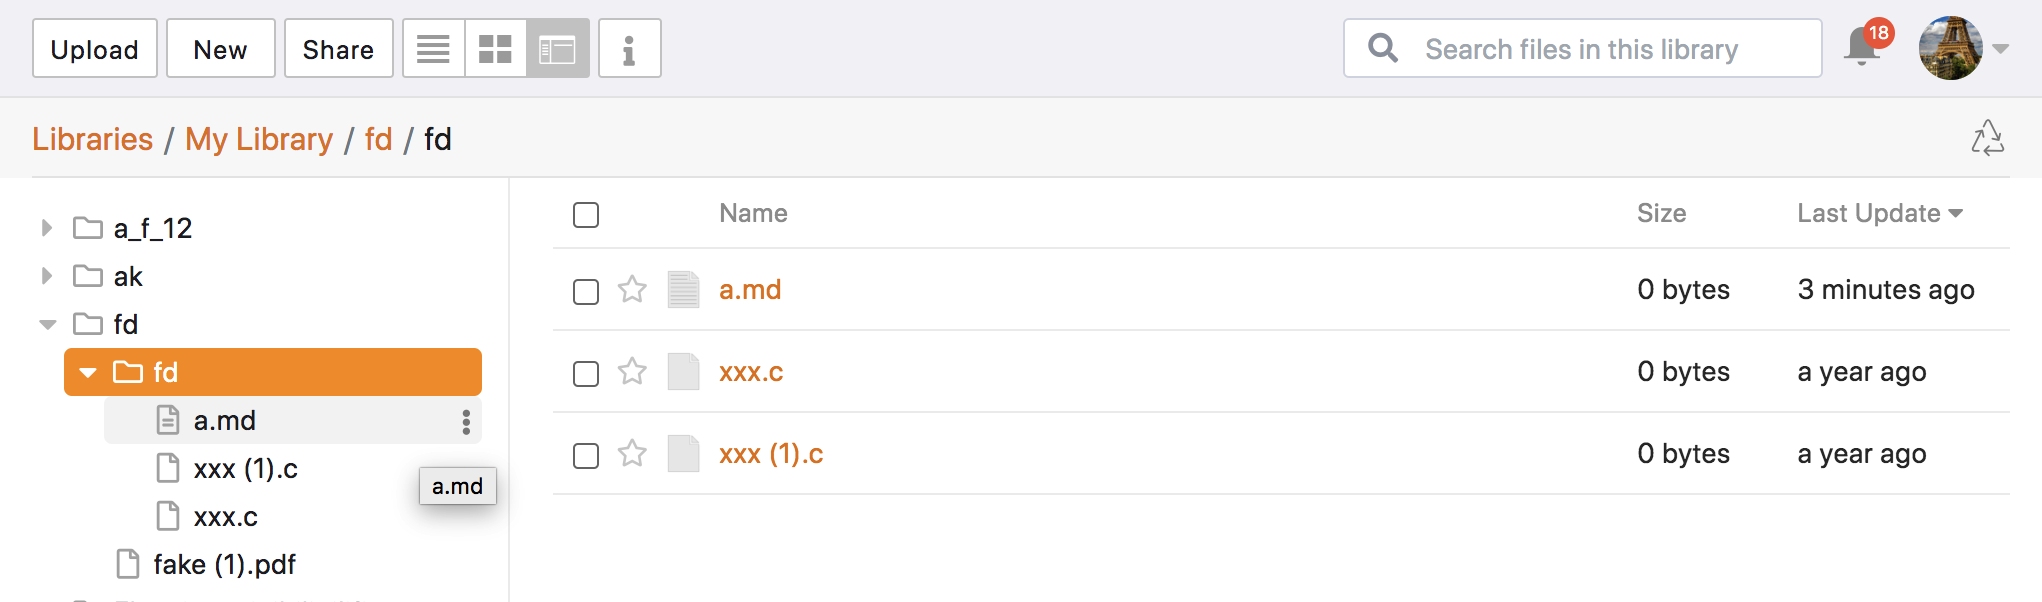
Task: Switch to grid view mode
Action: 495,49
